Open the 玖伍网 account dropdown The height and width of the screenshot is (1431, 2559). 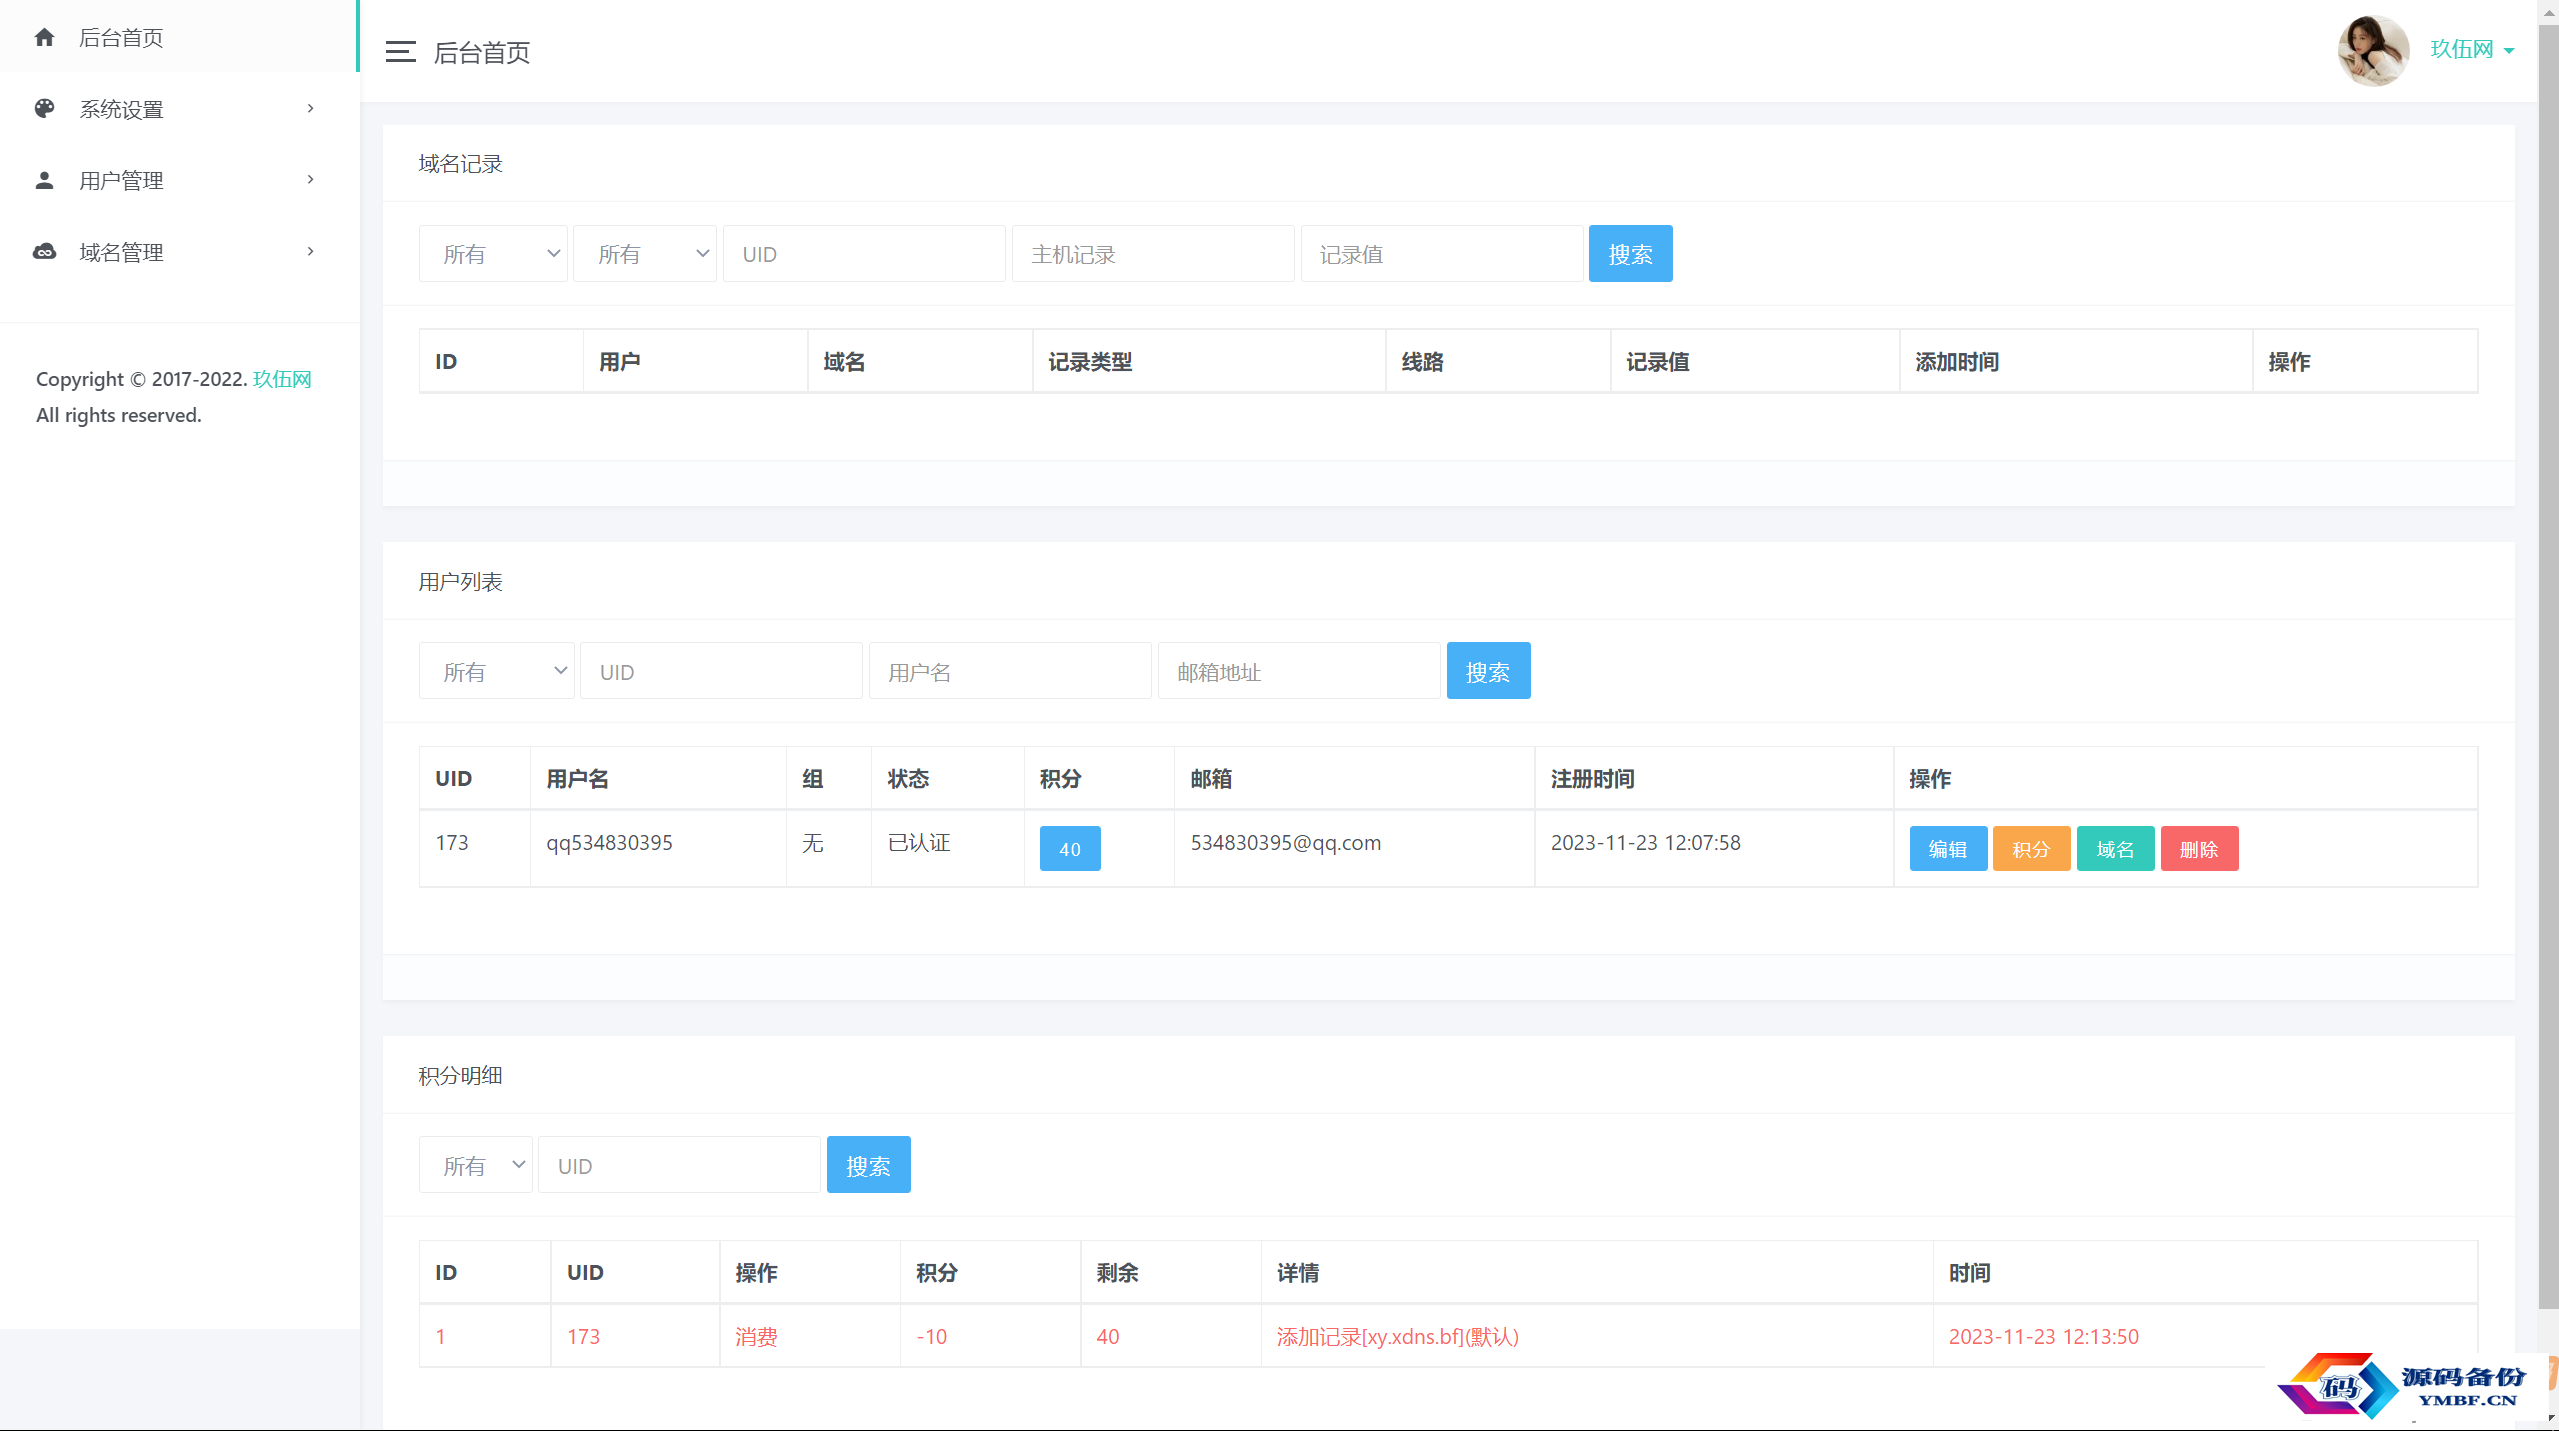click(2472, 49)
